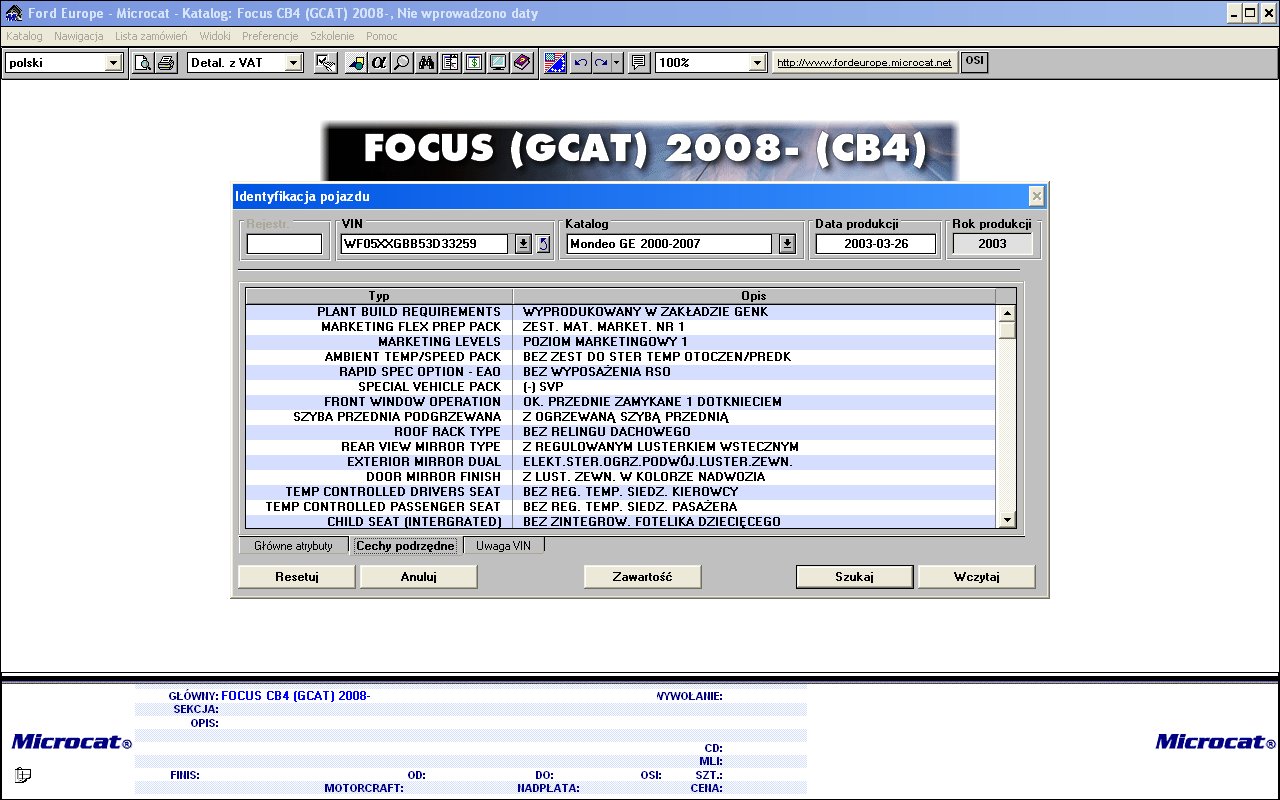The image size is (1280, 800).
Task: Click the list scrollbar up arrow
Action: (x=1007, y=312)
